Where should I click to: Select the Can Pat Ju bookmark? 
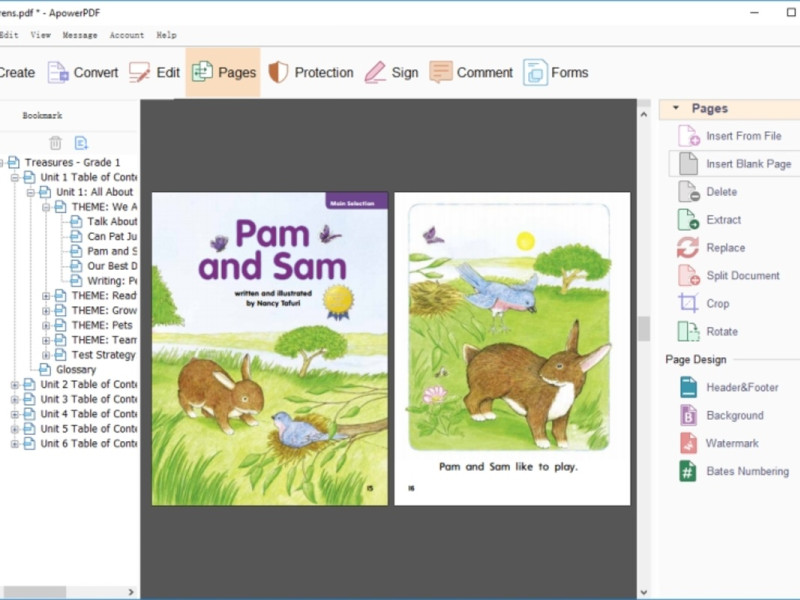tap(112, 236)
